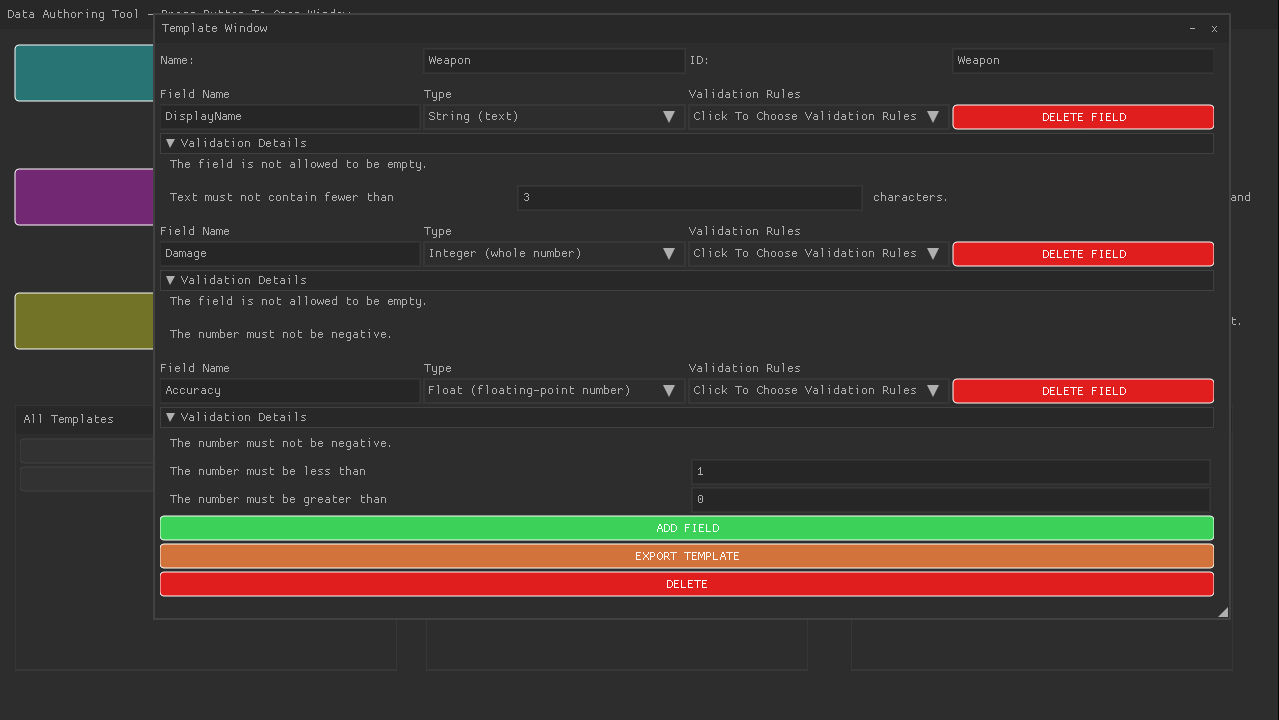Open the Accuracy Type dropdown
The height and width of the screenshot is (720, 1279).
(553, 390)
